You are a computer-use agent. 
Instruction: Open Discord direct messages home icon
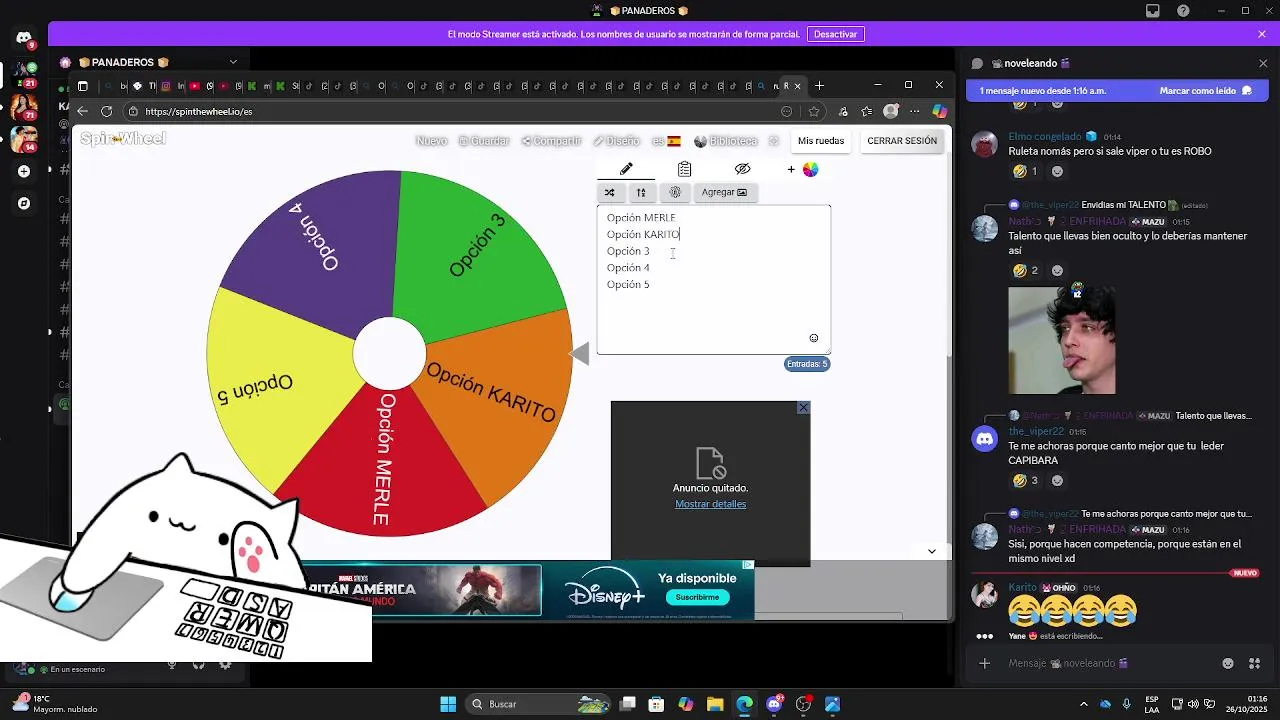coord(24,38)
